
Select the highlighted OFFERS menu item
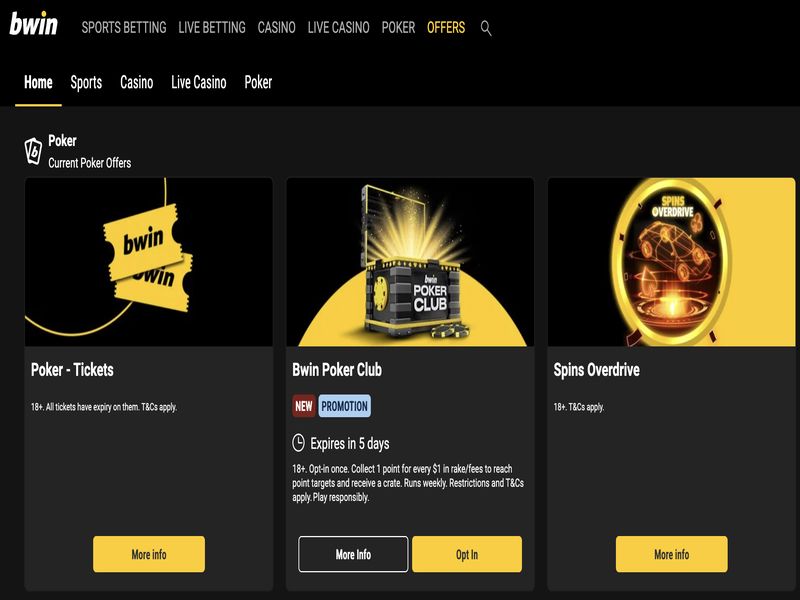[446, 28]
